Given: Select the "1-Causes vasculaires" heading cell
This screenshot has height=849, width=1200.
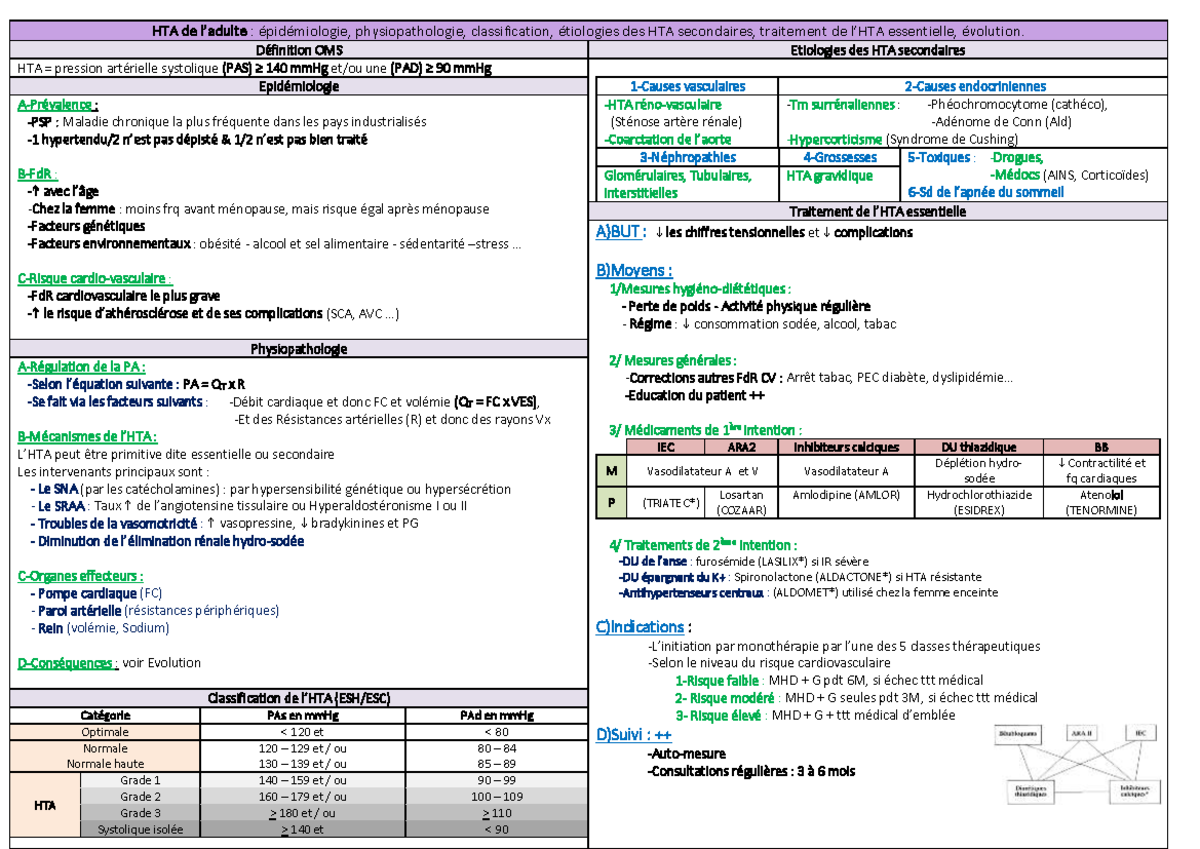Looking at the screenshot, I should click(x=687, y=87).
